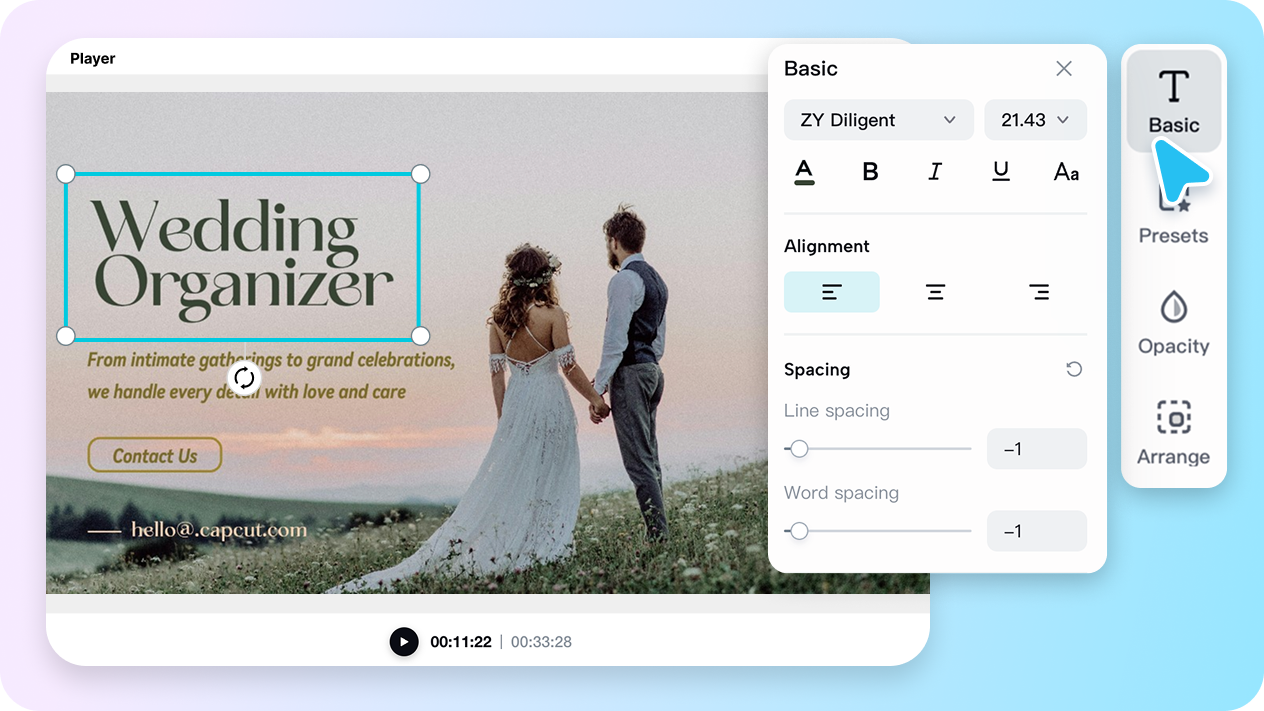Toggle italic formatting
Image resolution: width=1264 pixels, height=711 pixels.
(935, 171)
